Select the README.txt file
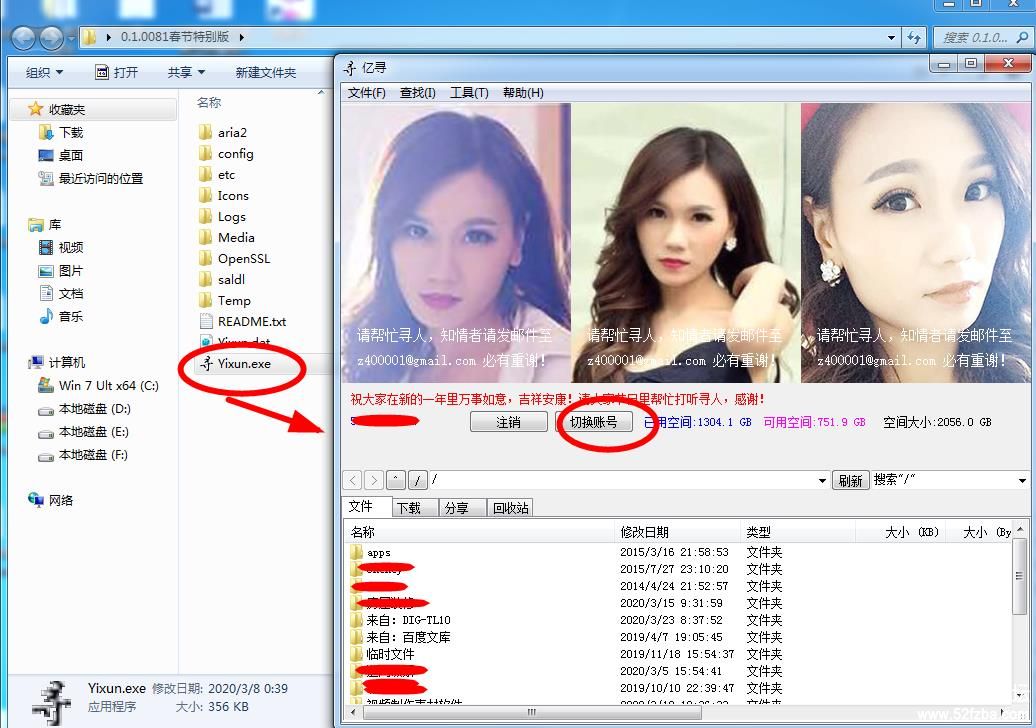The image size is (1036, 728). tap(242, 322)
